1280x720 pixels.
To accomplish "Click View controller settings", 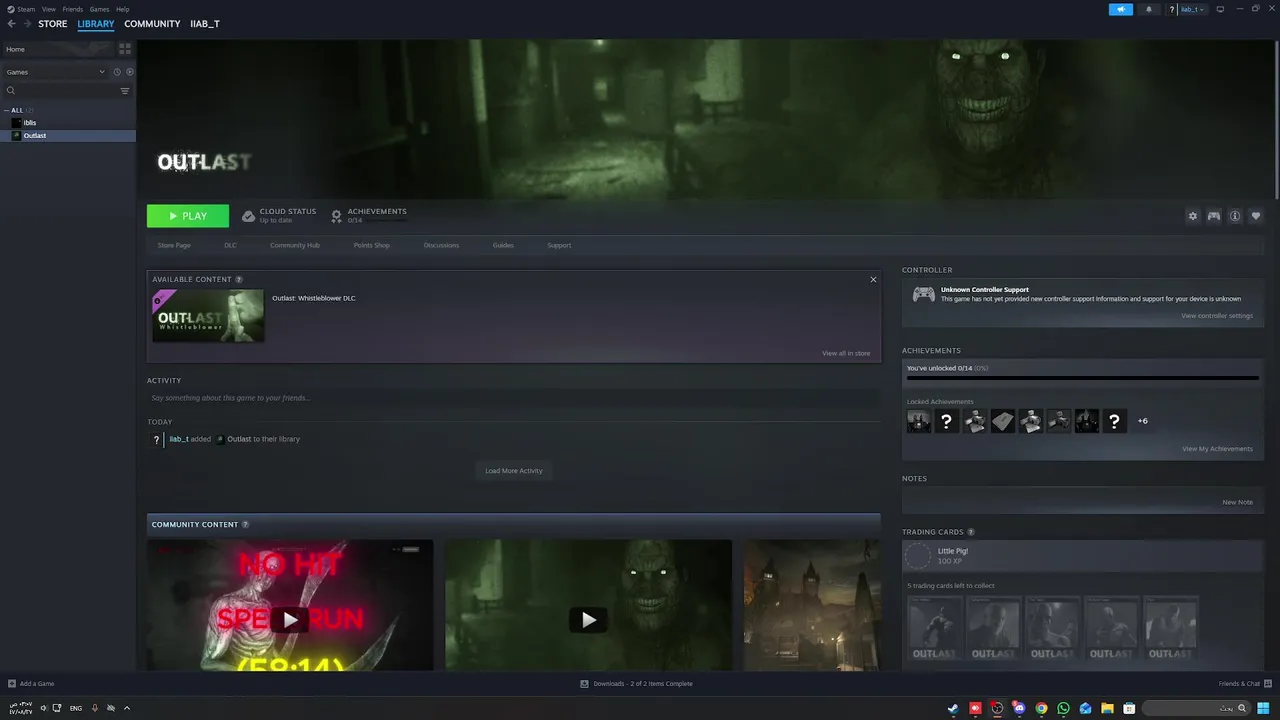I will click(1216, 316).
